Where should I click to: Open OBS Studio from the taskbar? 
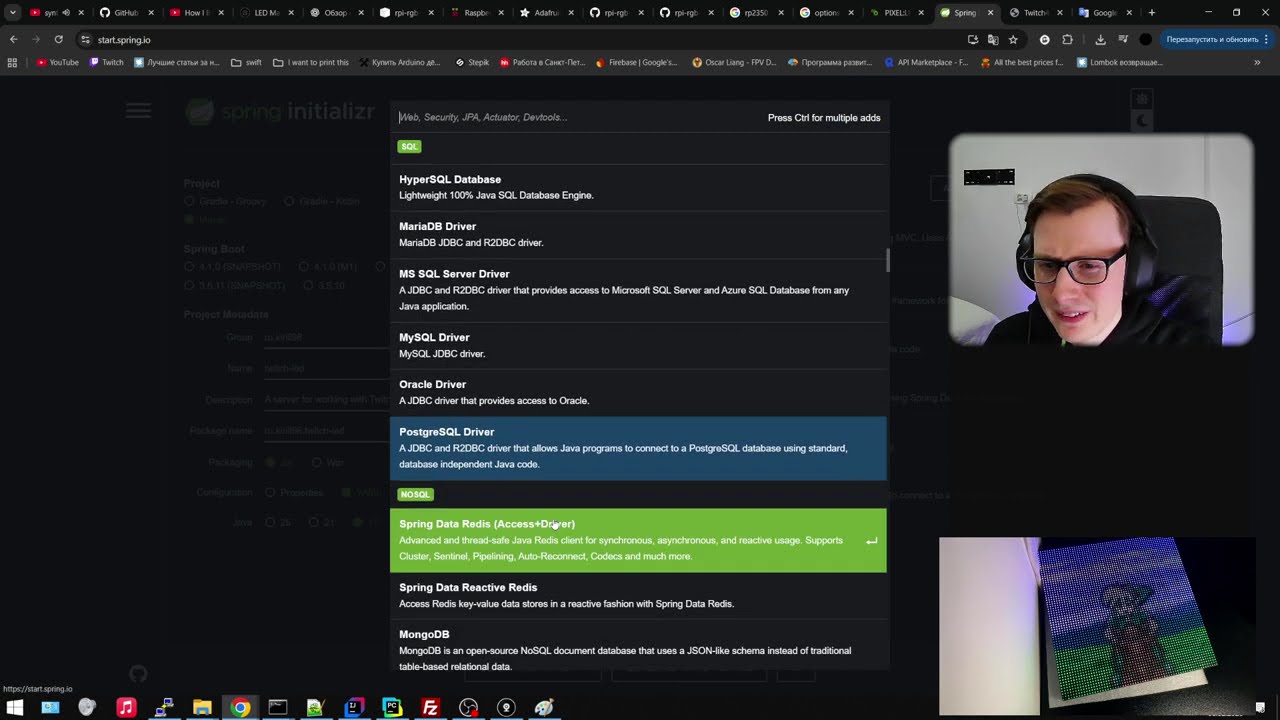[x=468, y=707]
